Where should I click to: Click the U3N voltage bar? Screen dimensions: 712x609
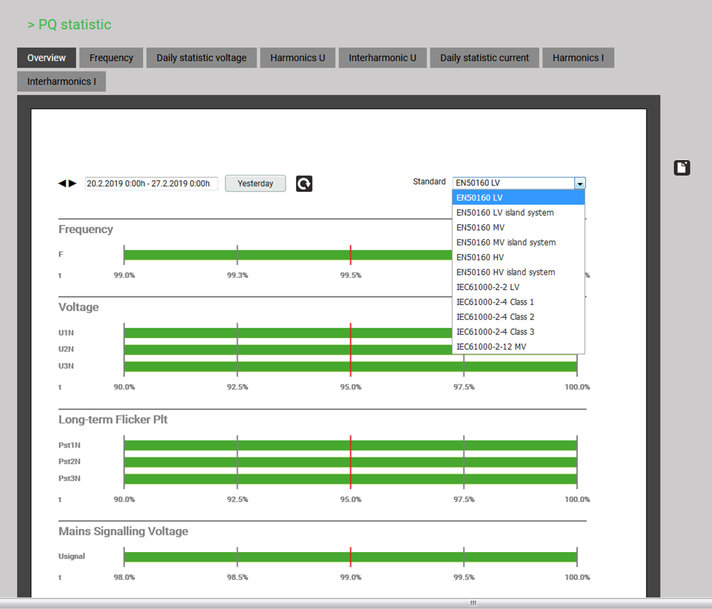(x=351, y=366)
